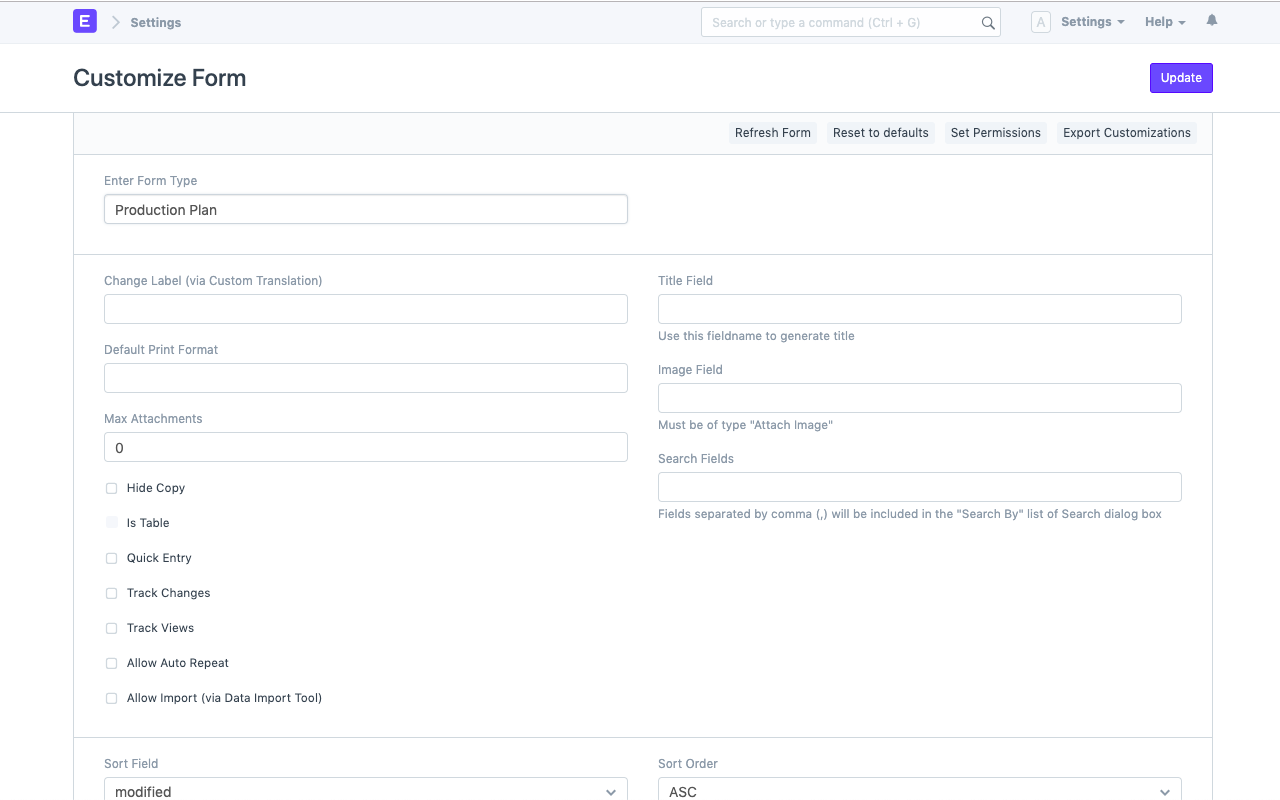
Task: Click Reset to defaults
Action: coord(880,132)
